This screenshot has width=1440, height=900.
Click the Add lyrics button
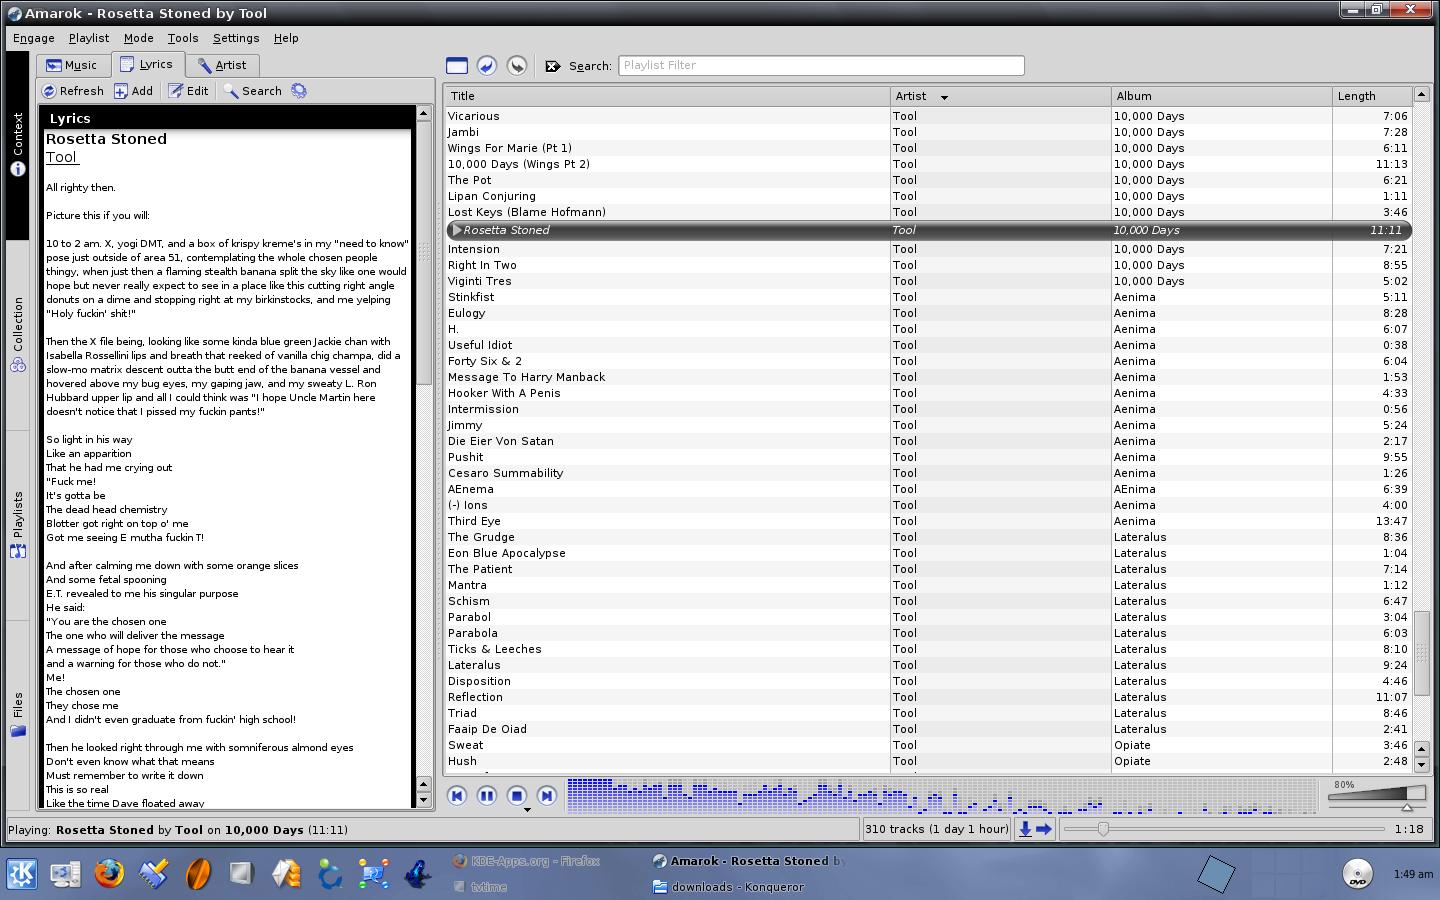[x=133, y=91]
